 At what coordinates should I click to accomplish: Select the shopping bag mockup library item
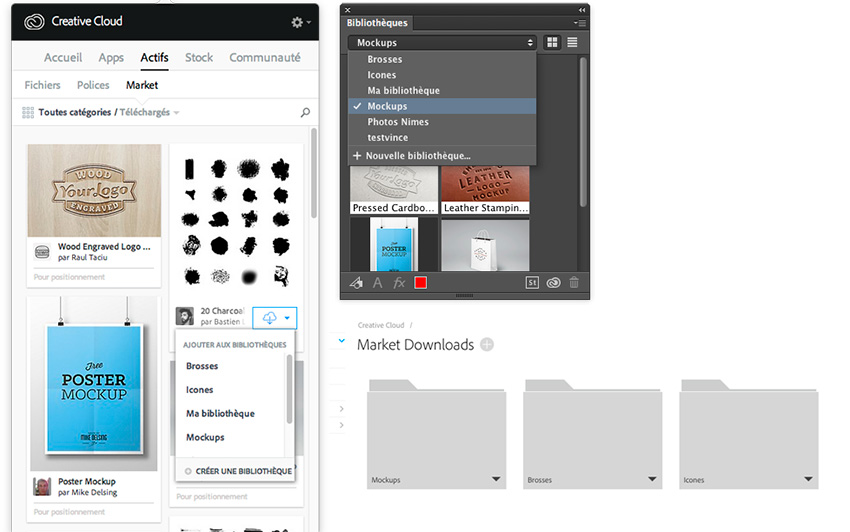tap(485, 245)
